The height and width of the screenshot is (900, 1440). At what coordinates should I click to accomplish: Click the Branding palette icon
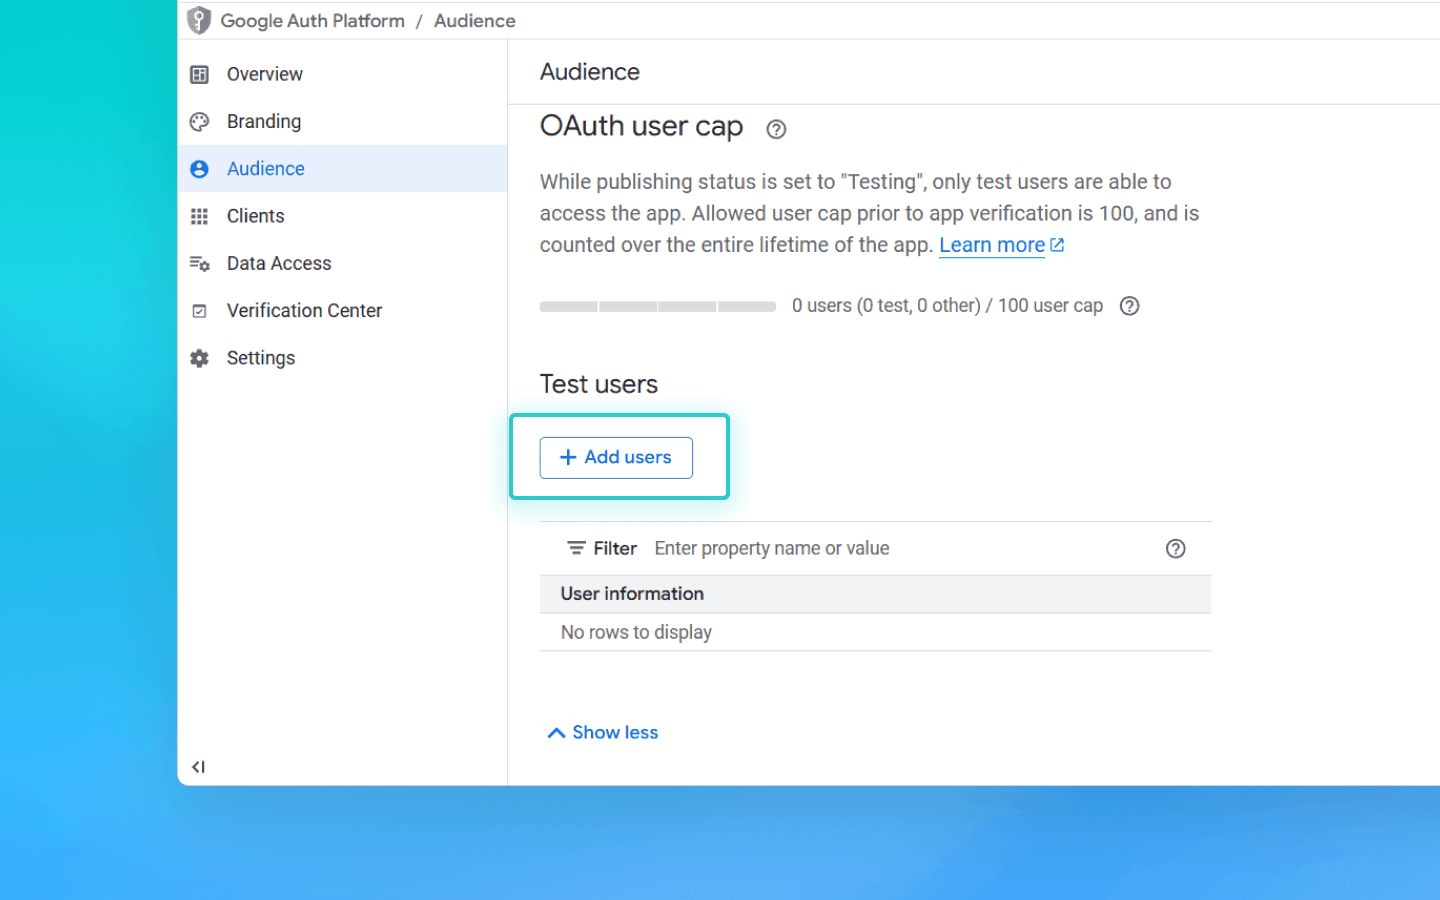(199, 121)
